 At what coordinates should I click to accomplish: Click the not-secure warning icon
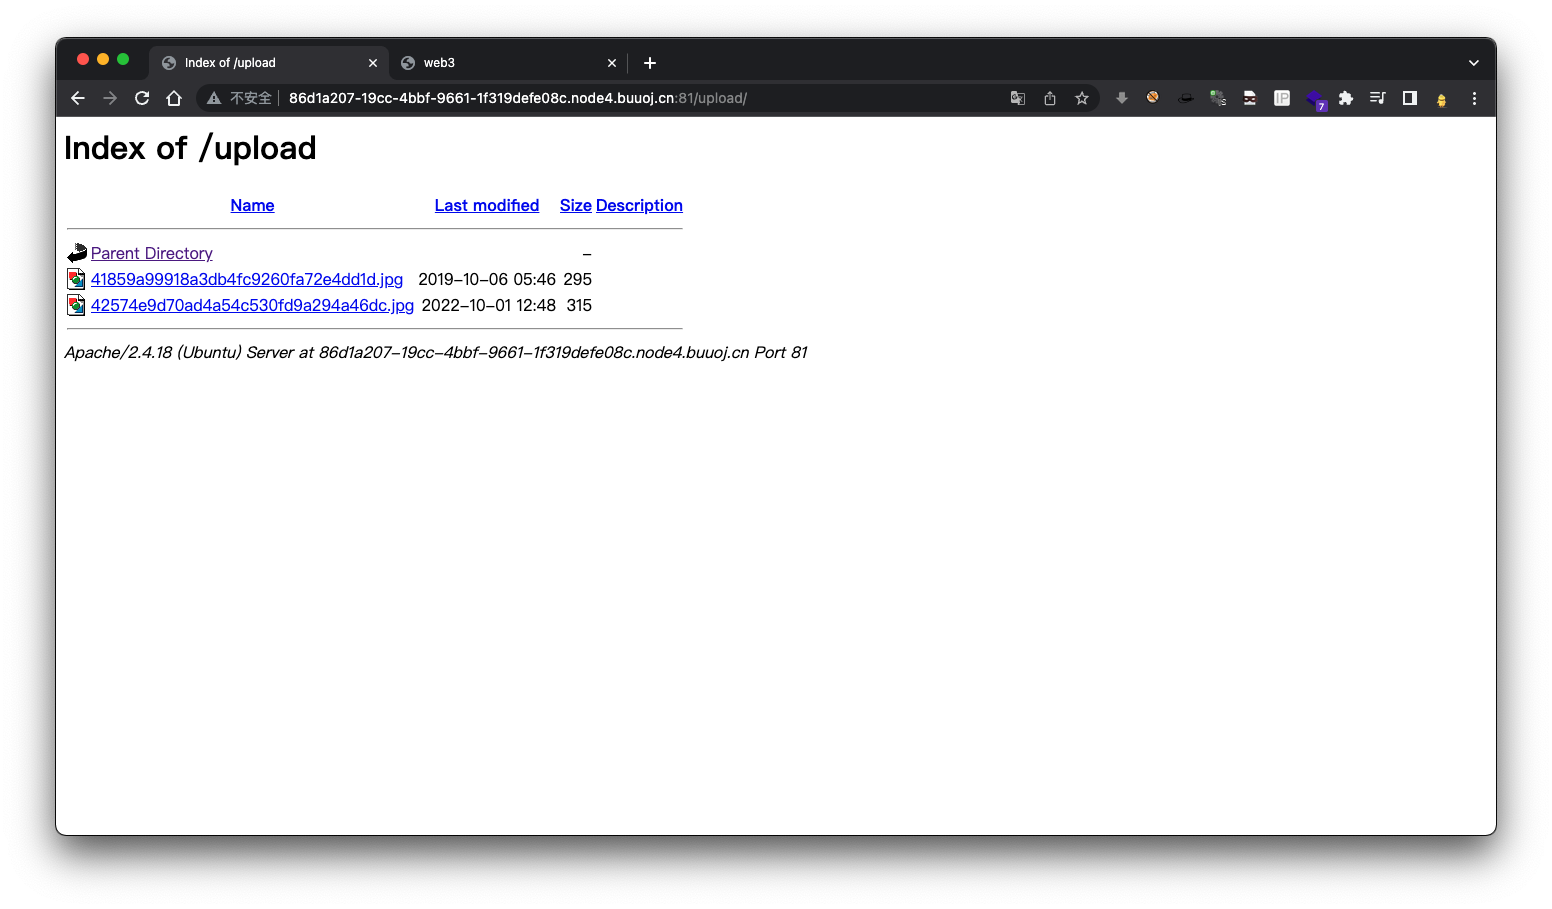[214, 98]
